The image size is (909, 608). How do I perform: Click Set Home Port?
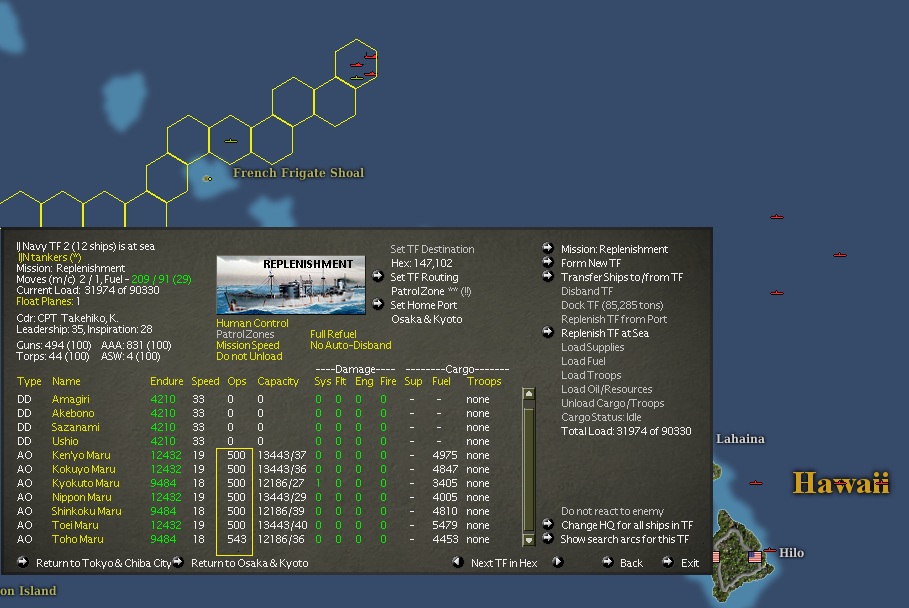point(424,305)
